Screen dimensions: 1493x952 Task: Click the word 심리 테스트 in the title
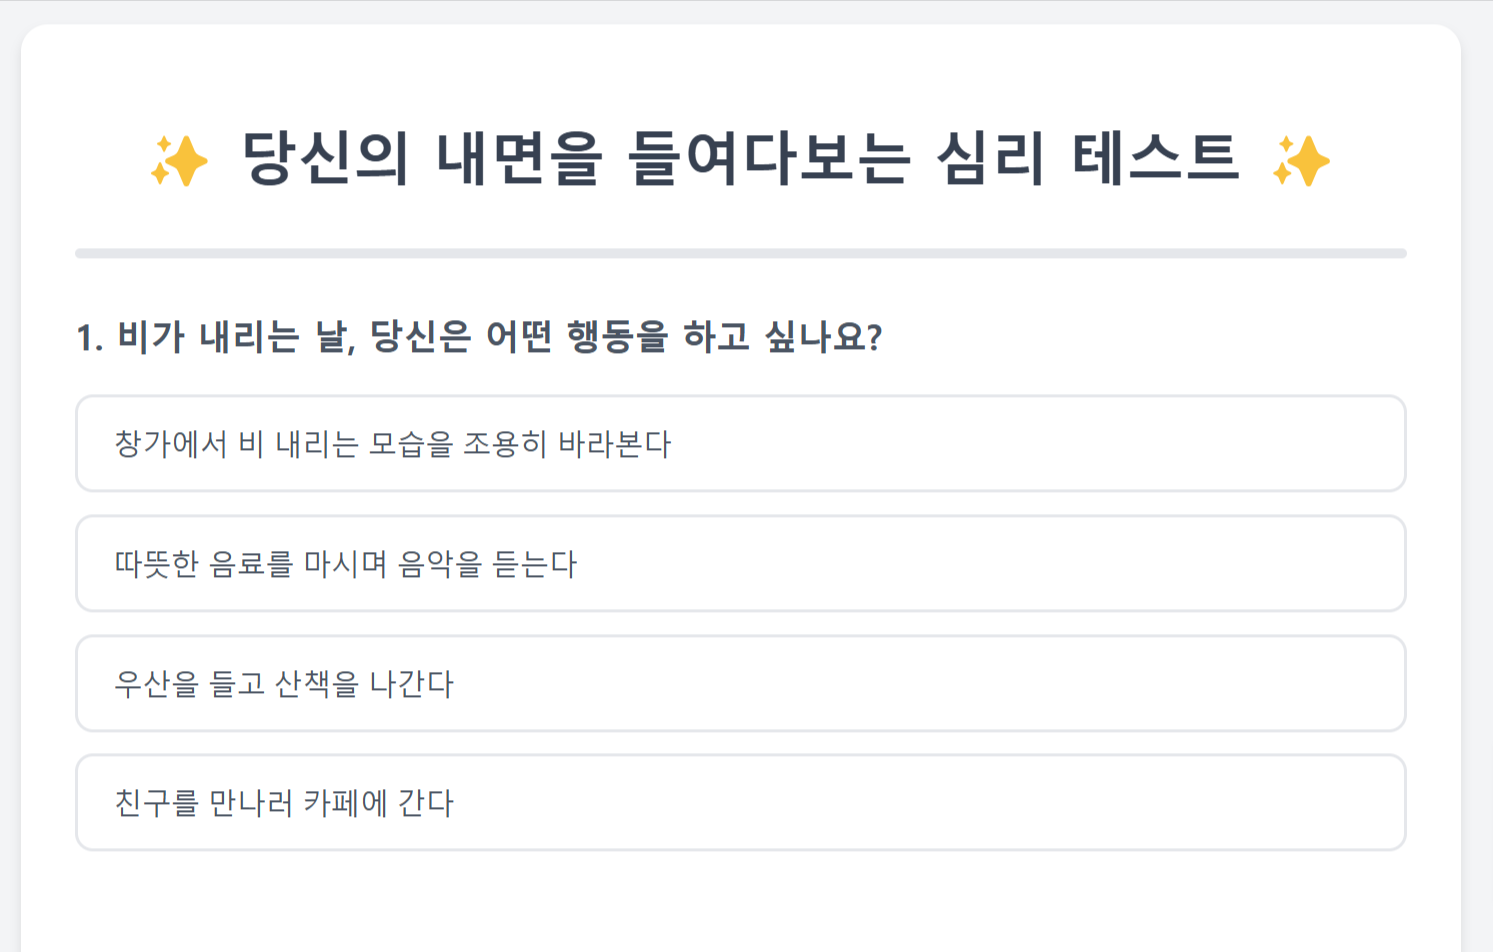tap(1088, 160)
